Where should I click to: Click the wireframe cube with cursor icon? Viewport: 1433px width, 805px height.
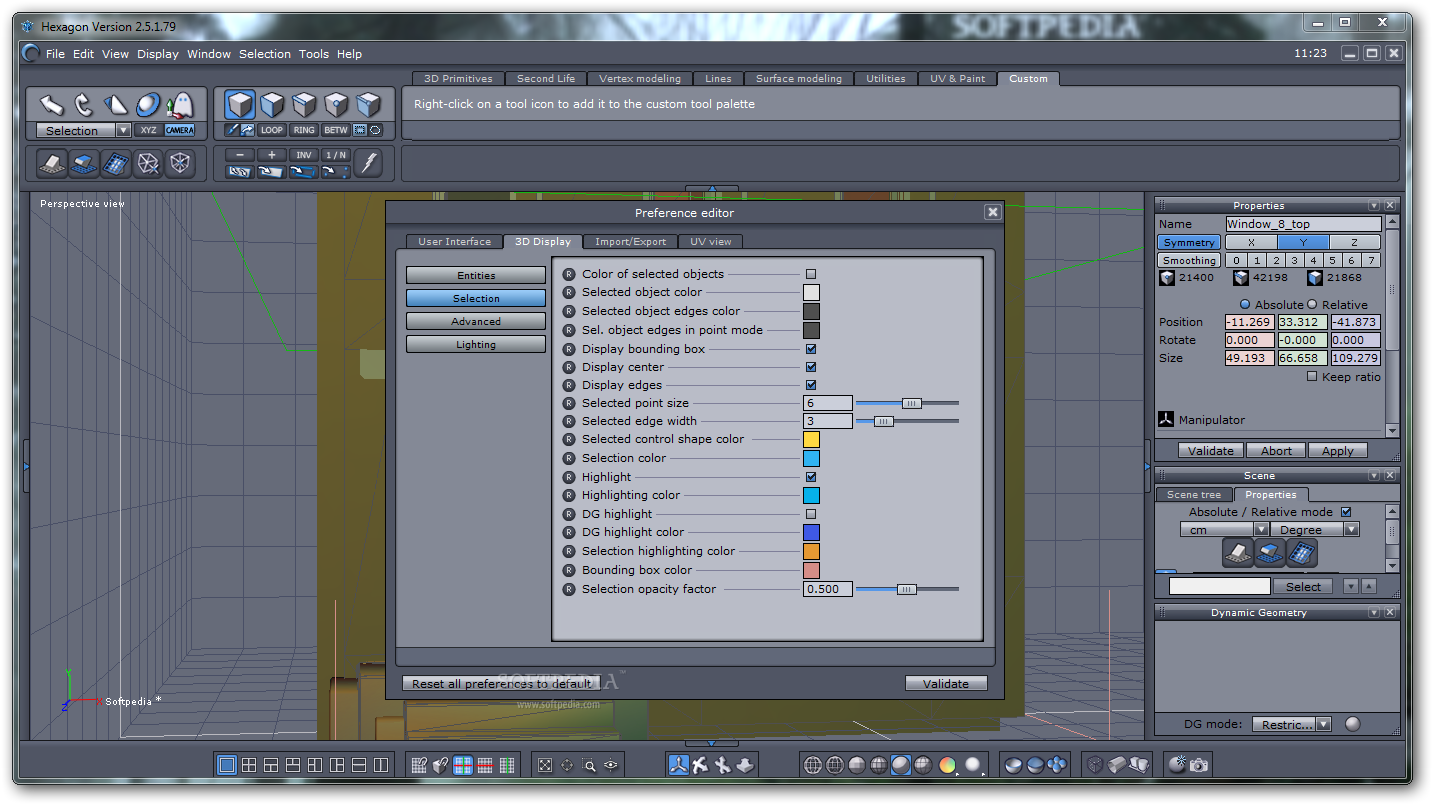point(149,163)
